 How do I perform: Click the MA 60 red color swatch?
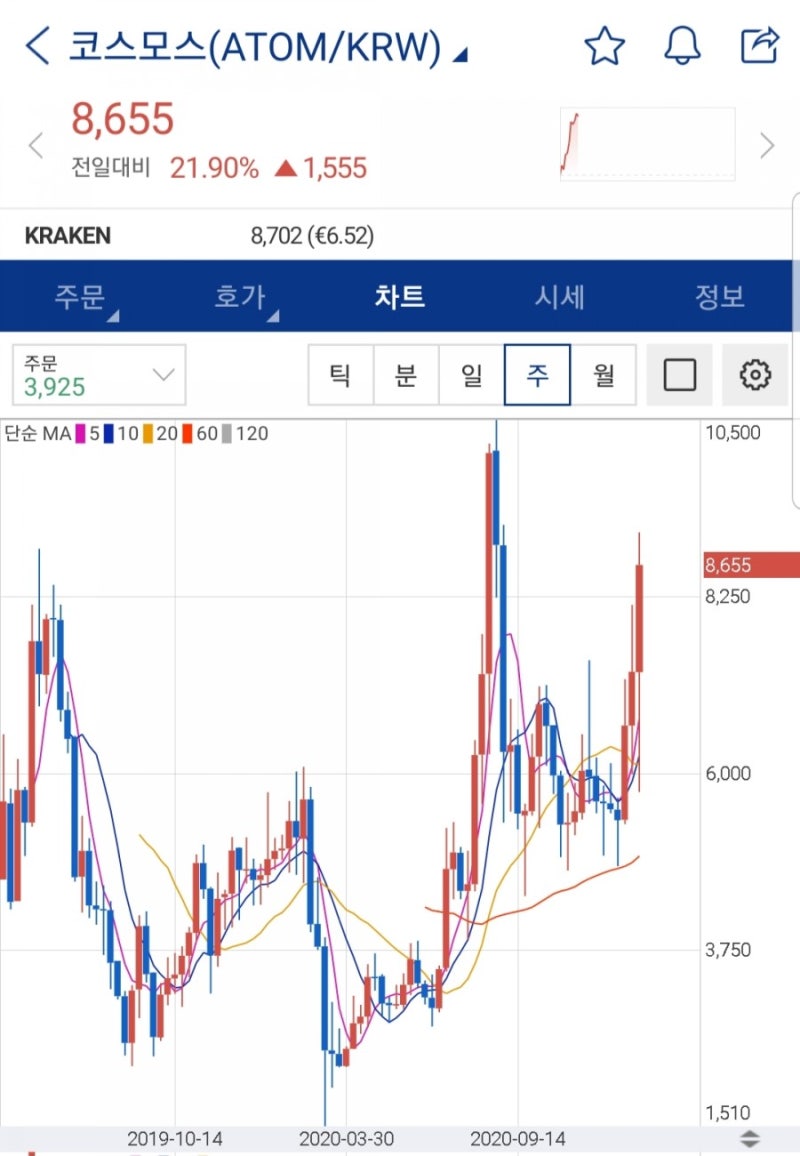coord(187,434)
